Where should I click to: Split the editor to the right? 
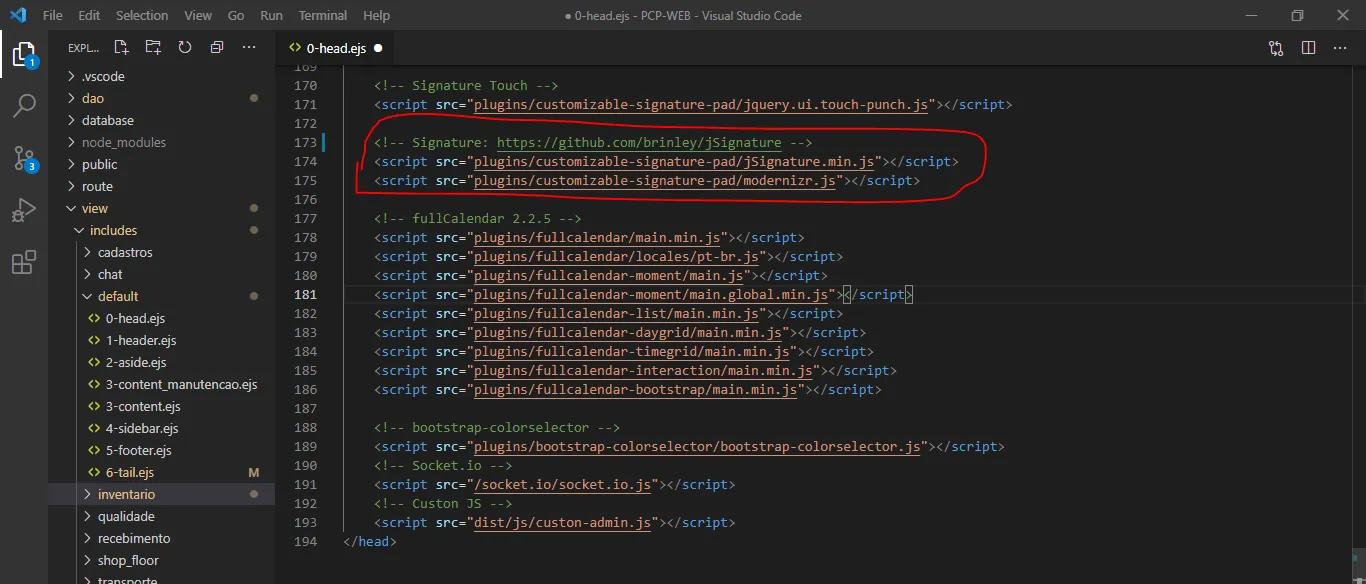coord(1308,47)
